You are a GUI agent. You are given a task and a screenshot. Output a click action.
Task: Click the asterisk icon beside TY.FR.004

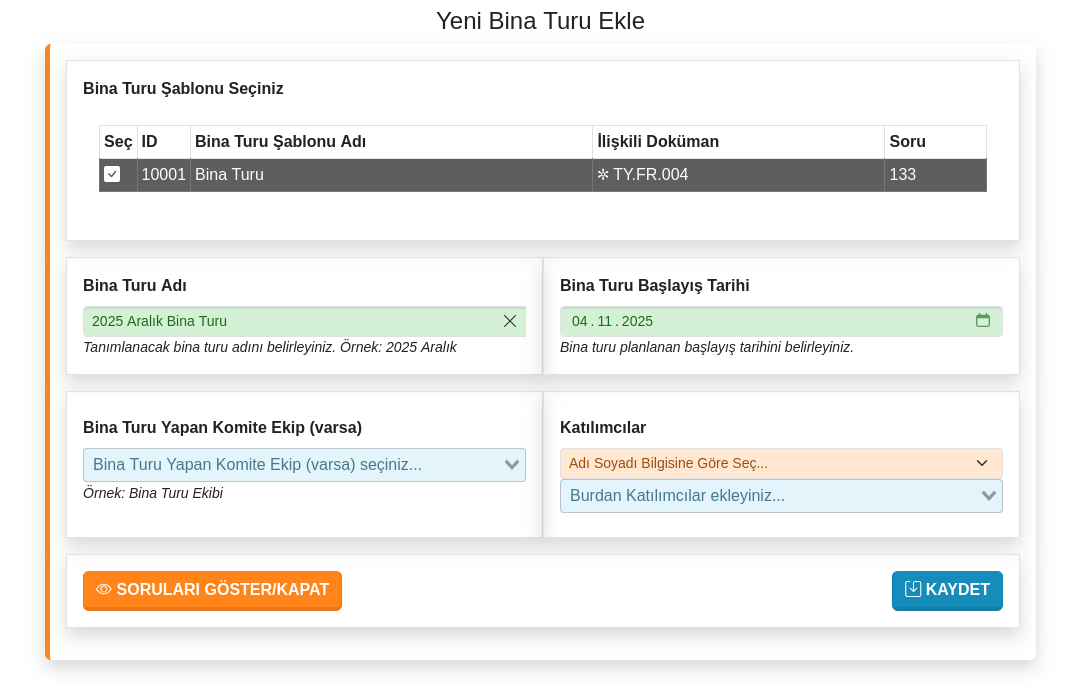[x=603, y=175]
